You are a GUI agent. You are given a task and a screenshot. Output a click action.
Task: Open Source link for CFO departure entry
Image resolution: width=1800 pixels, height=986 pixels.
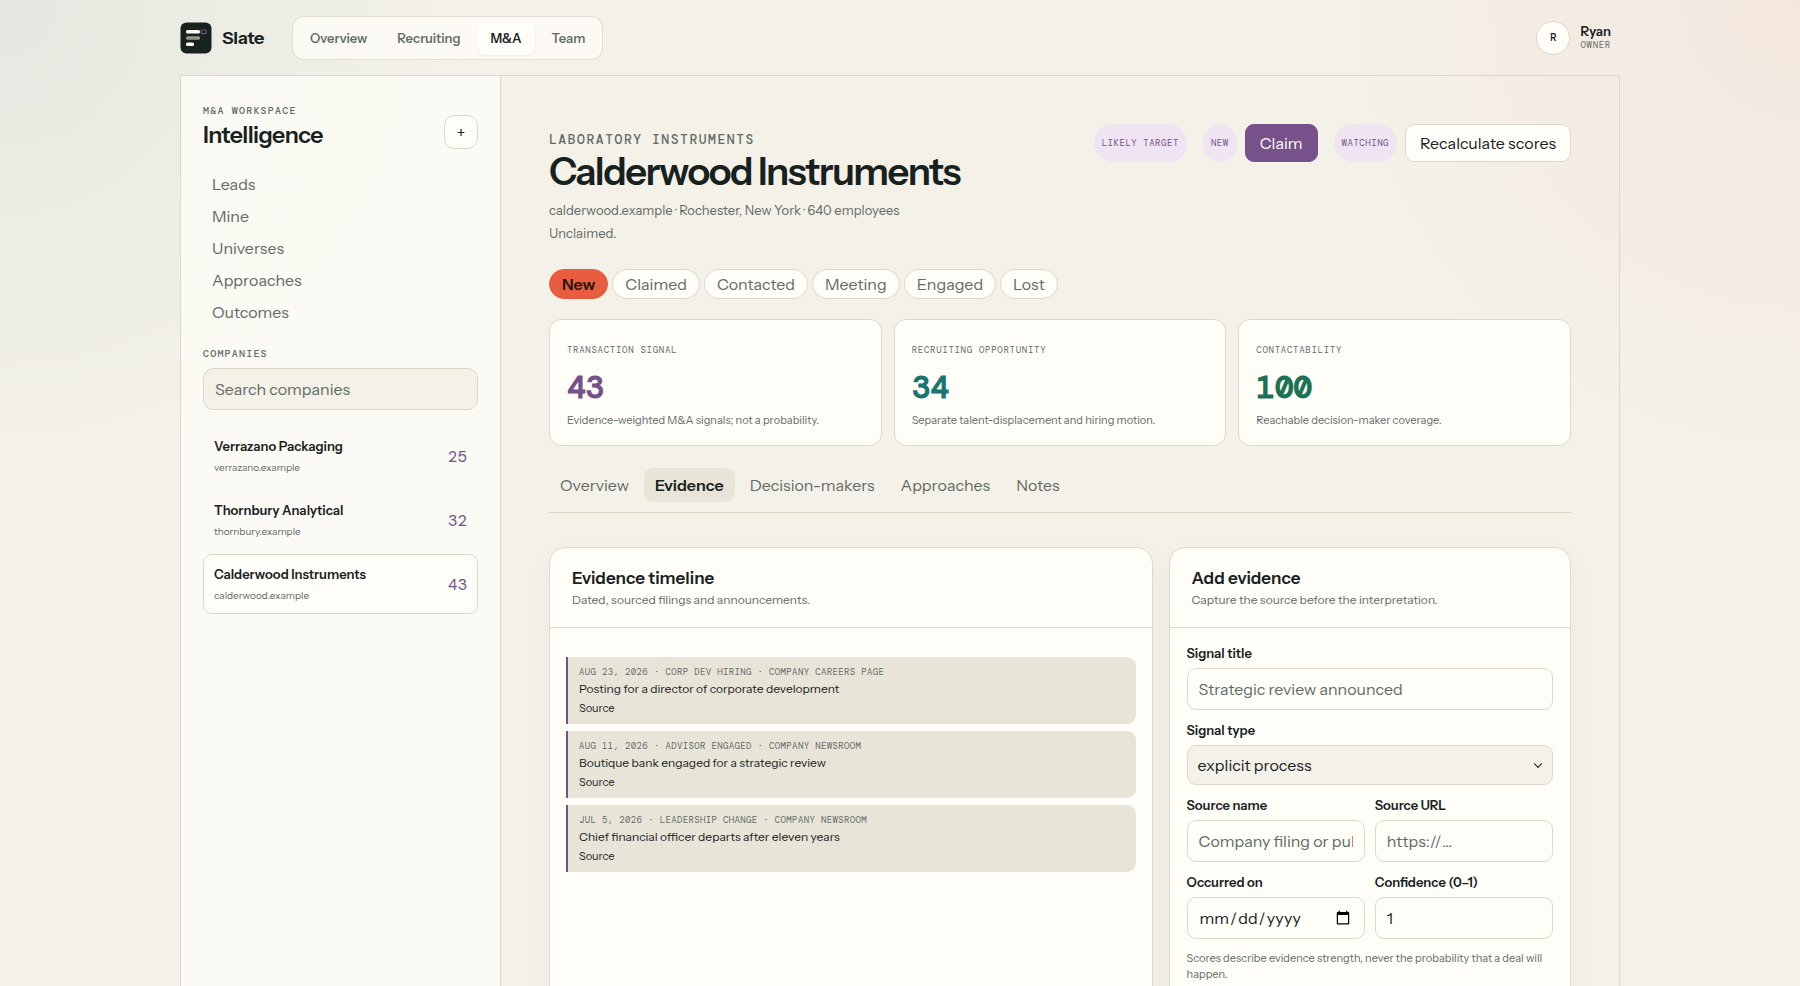(x=597, y=856)
